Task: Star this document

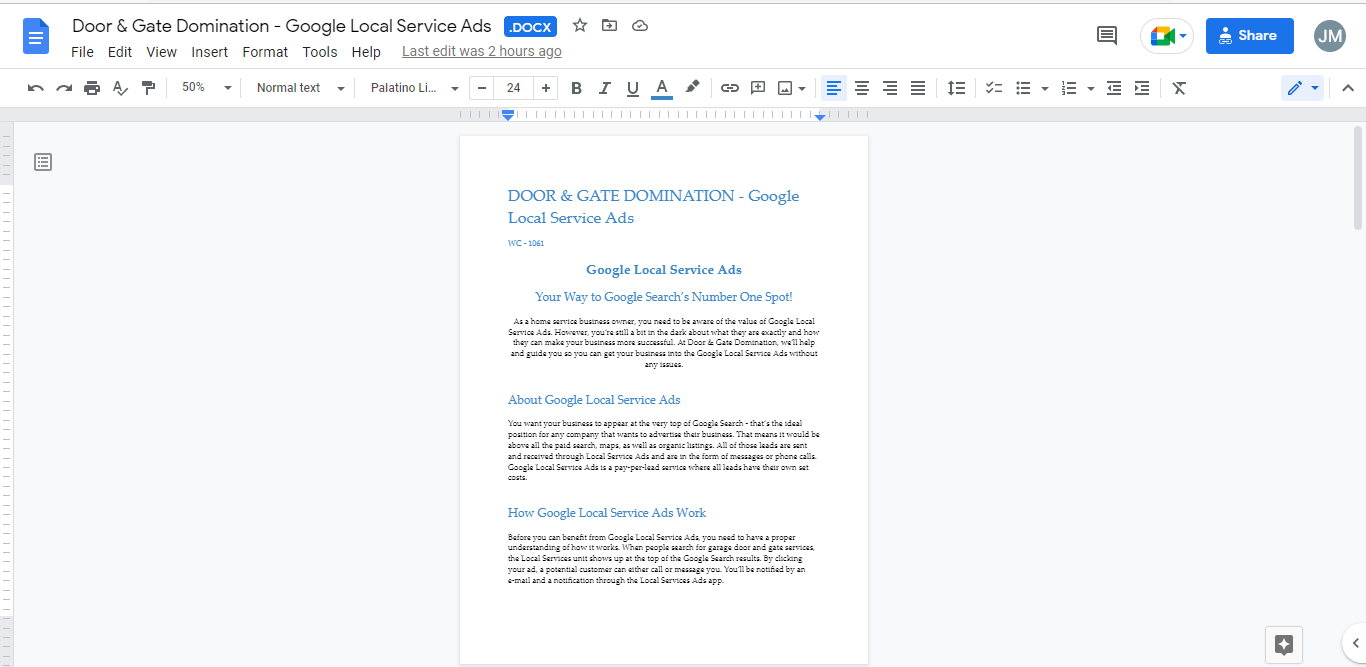Action: coord(580,26)
